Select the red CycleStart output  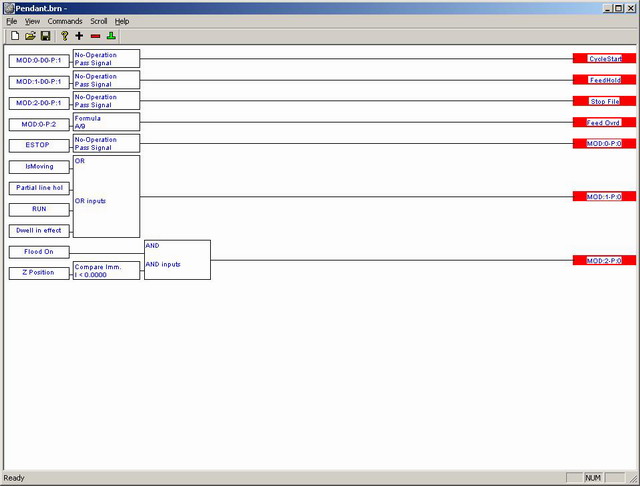click(x=604, y=58)
